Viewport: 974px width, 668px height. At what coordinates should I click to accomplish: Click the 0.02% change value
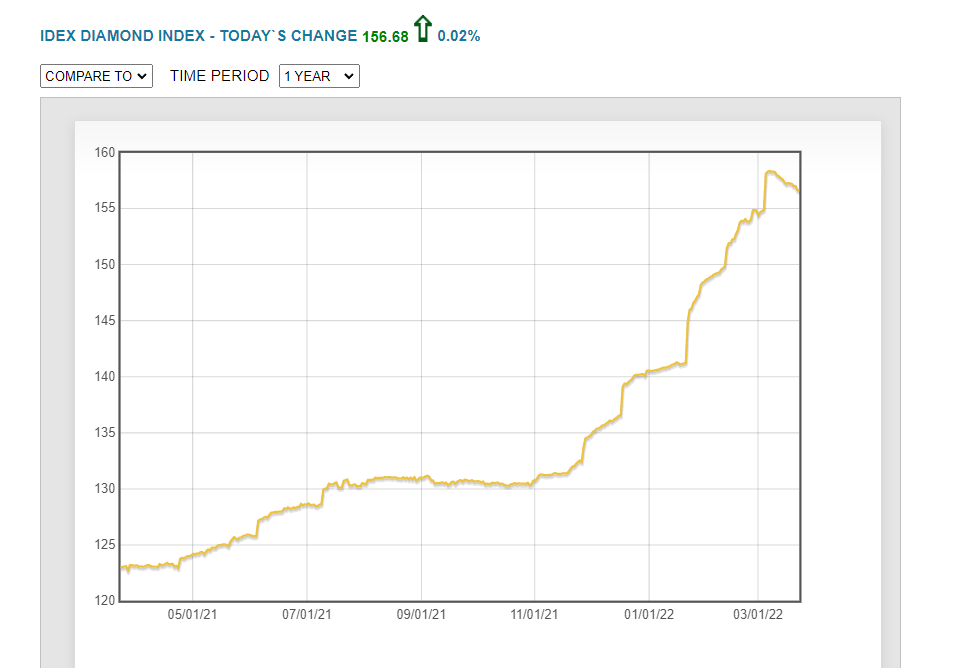pos(458,36)
